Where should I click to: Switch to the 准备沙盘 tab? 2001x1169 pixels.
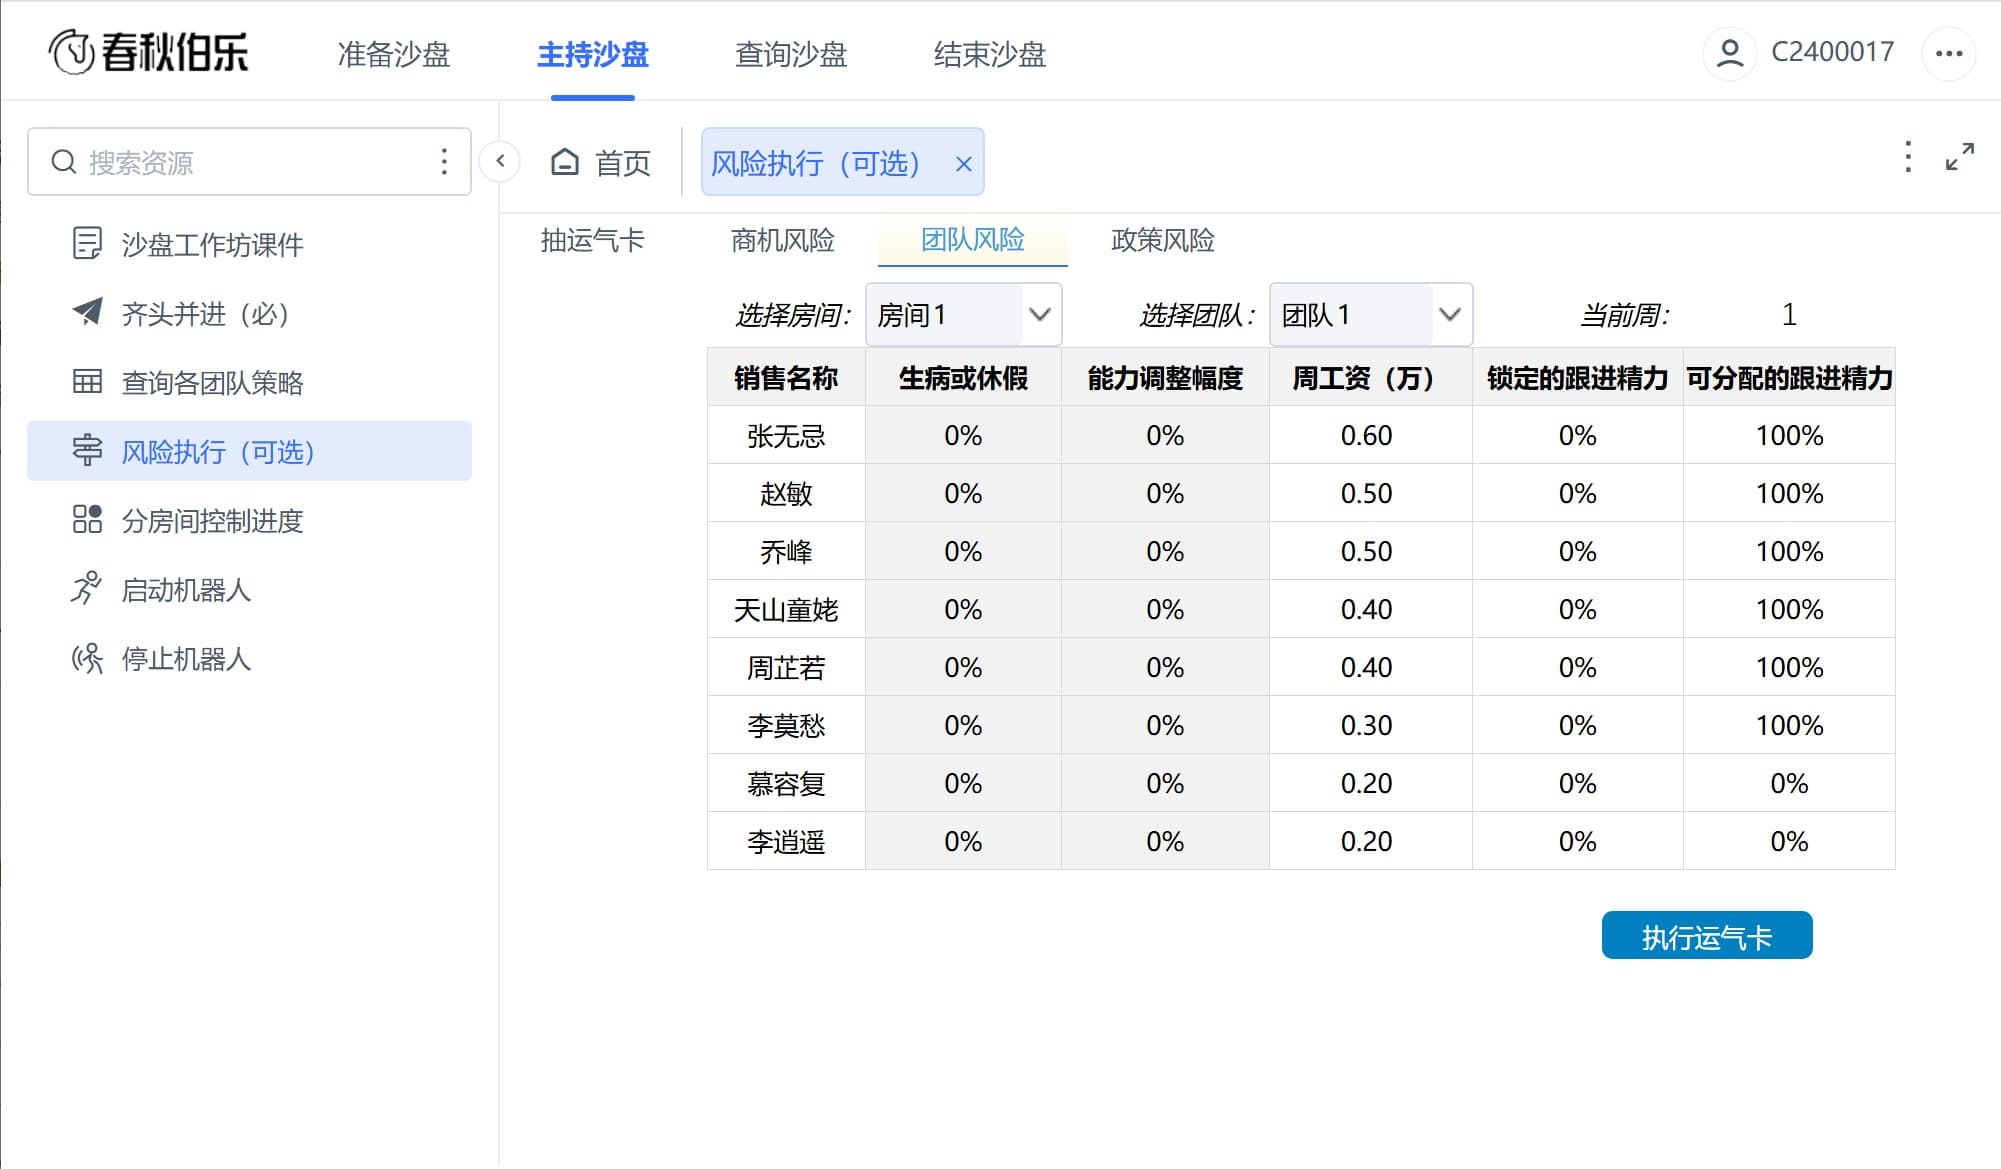(394, 54)
